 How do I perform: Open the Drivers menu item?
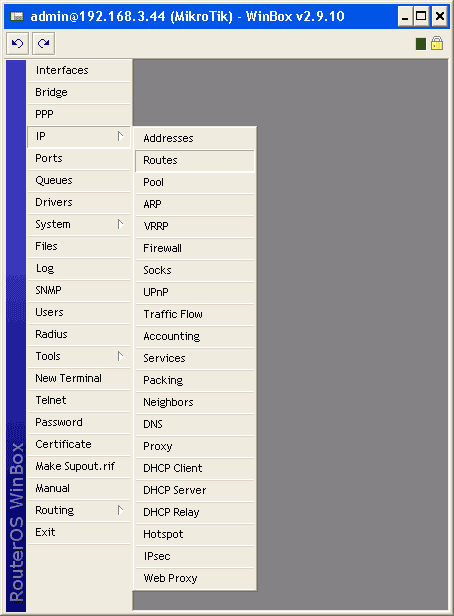[79, 202]
